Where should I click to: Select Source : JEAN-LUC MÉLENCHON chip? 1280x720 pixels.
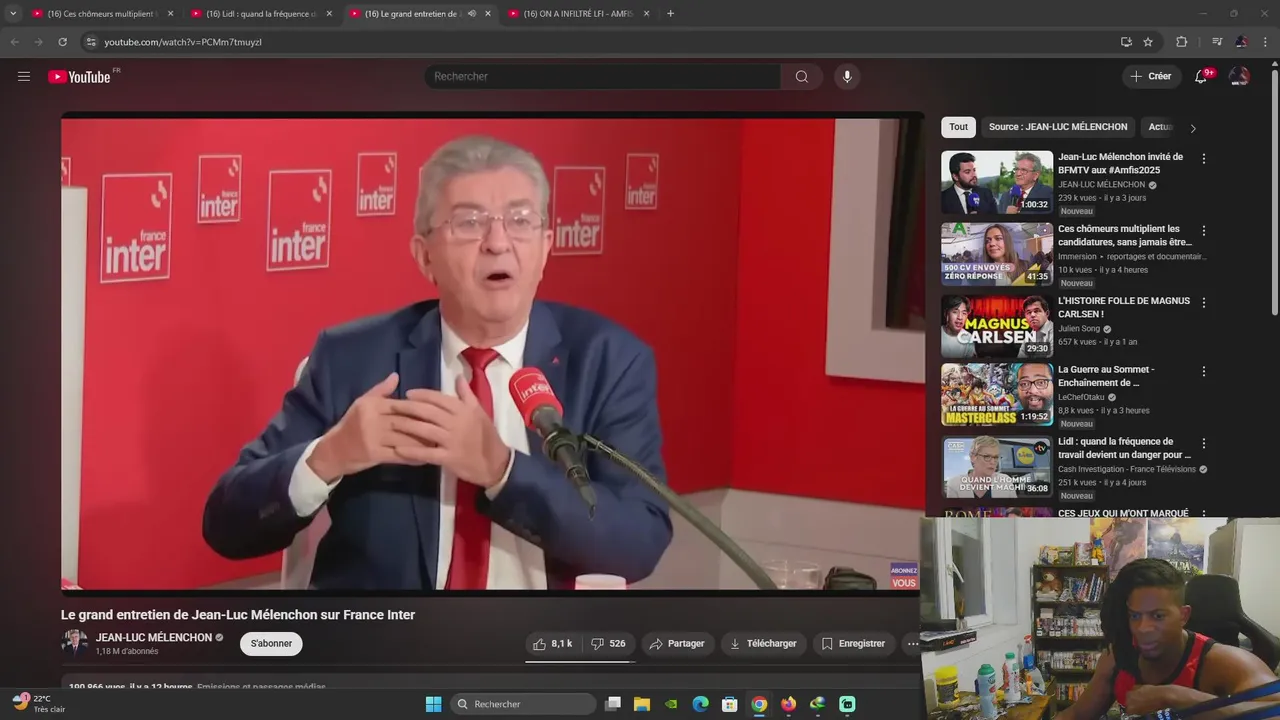[x=1058, y=127]
